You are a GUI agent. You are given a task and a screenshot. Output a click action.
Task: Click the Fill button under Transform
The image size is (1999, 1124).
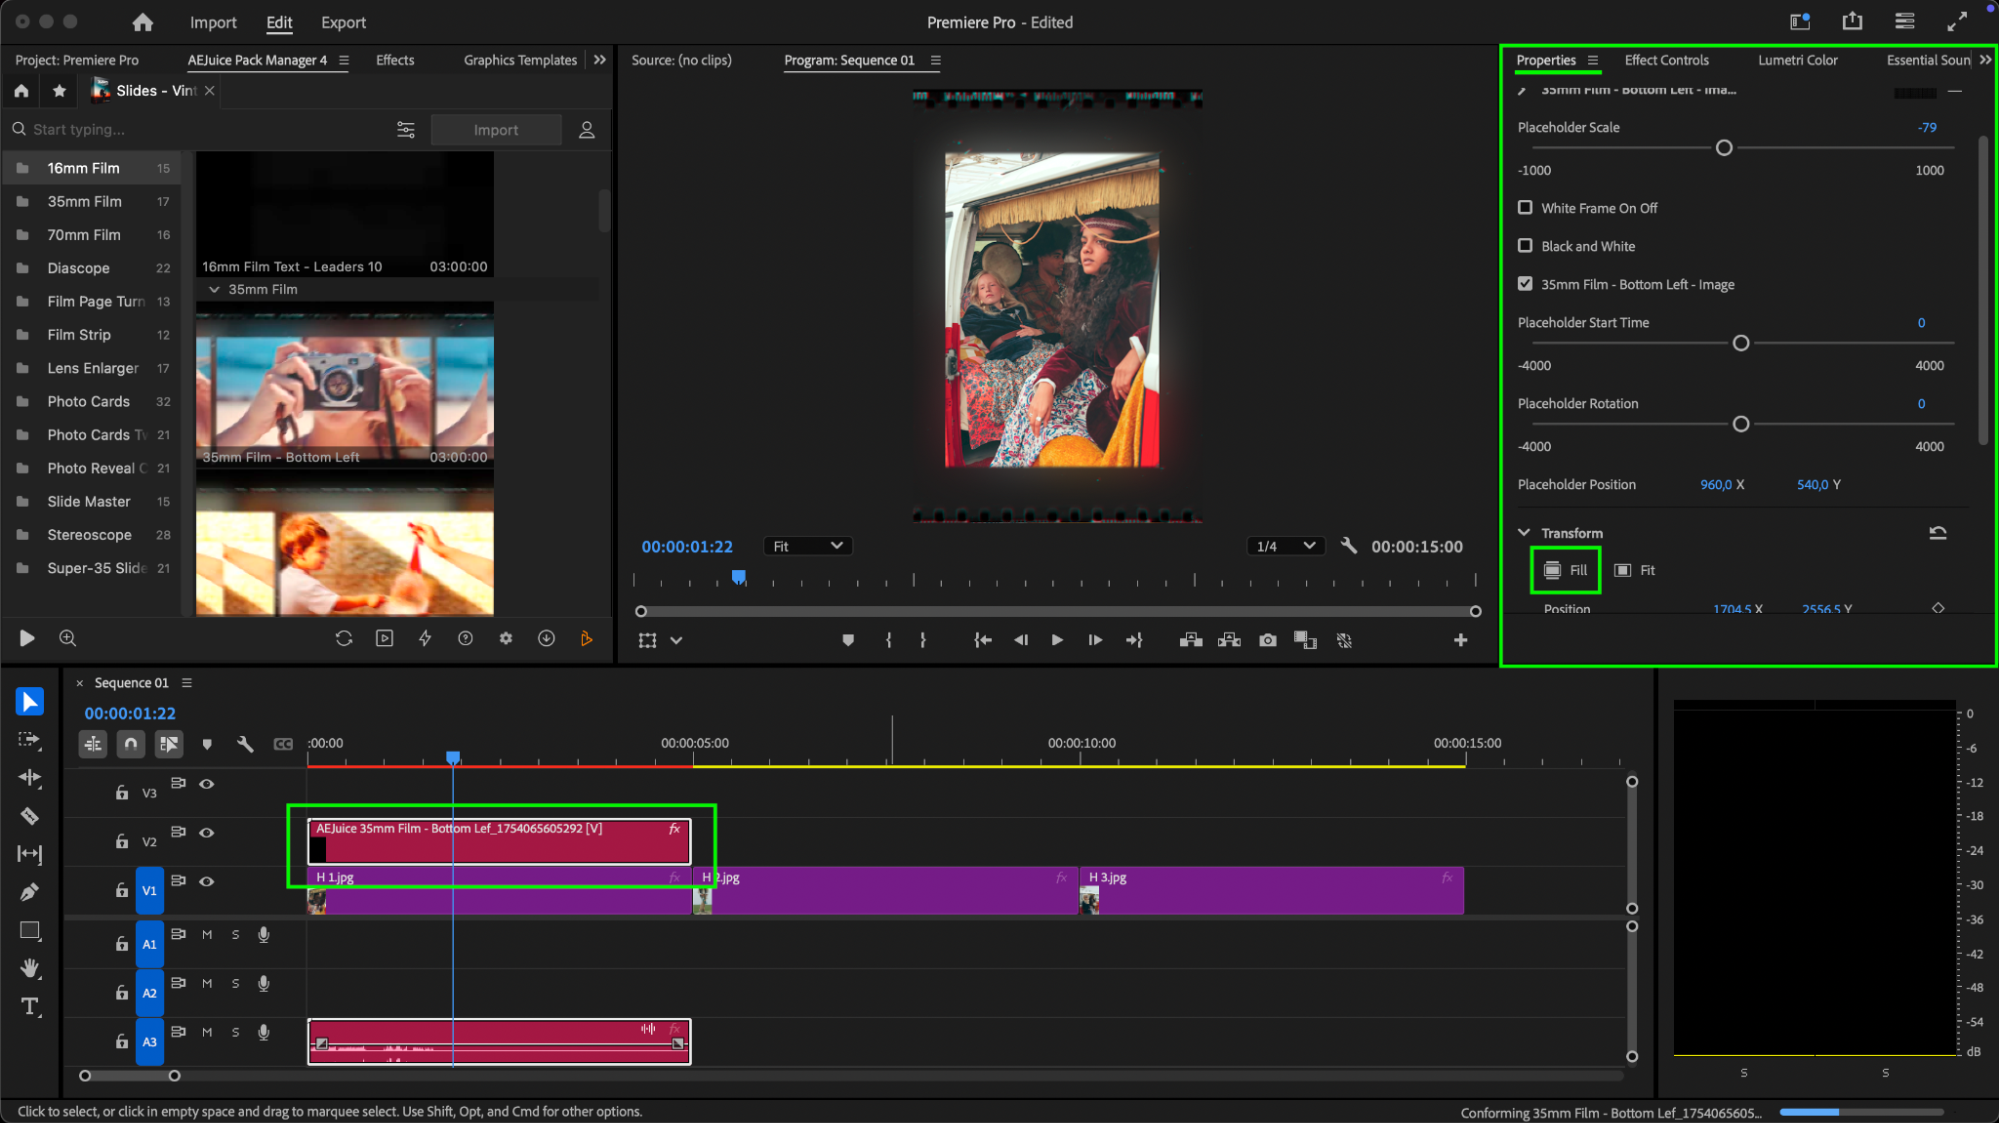click(1566, 570)
